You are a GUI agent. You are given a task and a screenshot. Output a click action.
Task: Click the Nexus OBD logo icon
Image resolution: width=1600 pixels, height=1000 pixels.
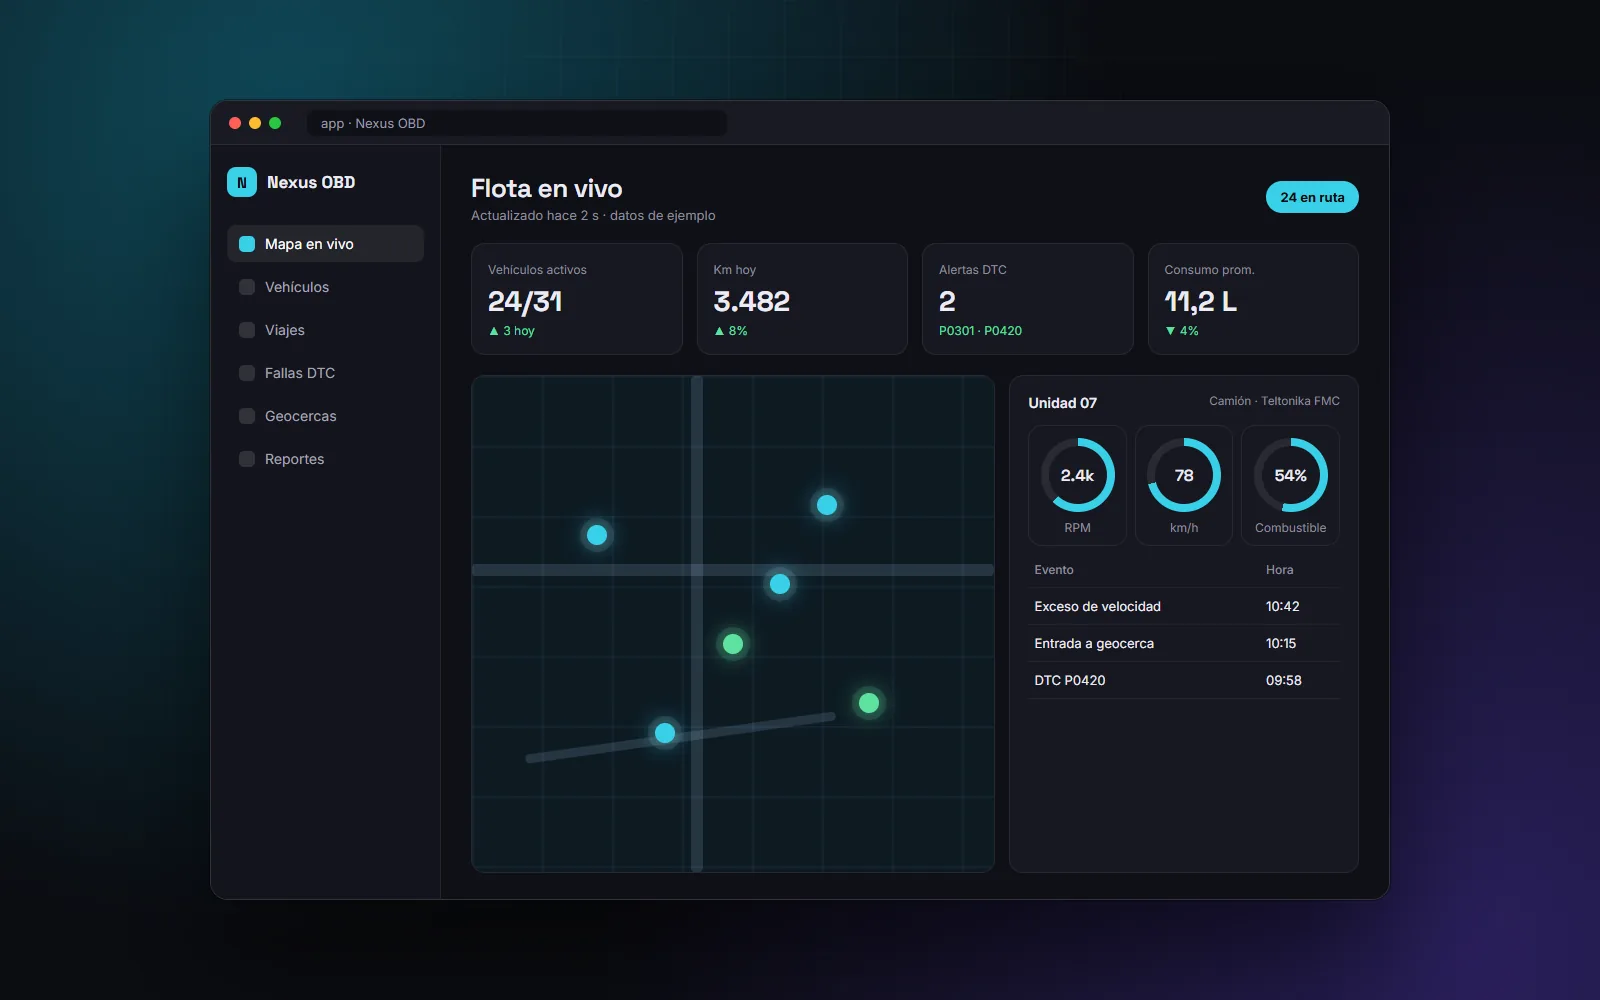(242, 182)
